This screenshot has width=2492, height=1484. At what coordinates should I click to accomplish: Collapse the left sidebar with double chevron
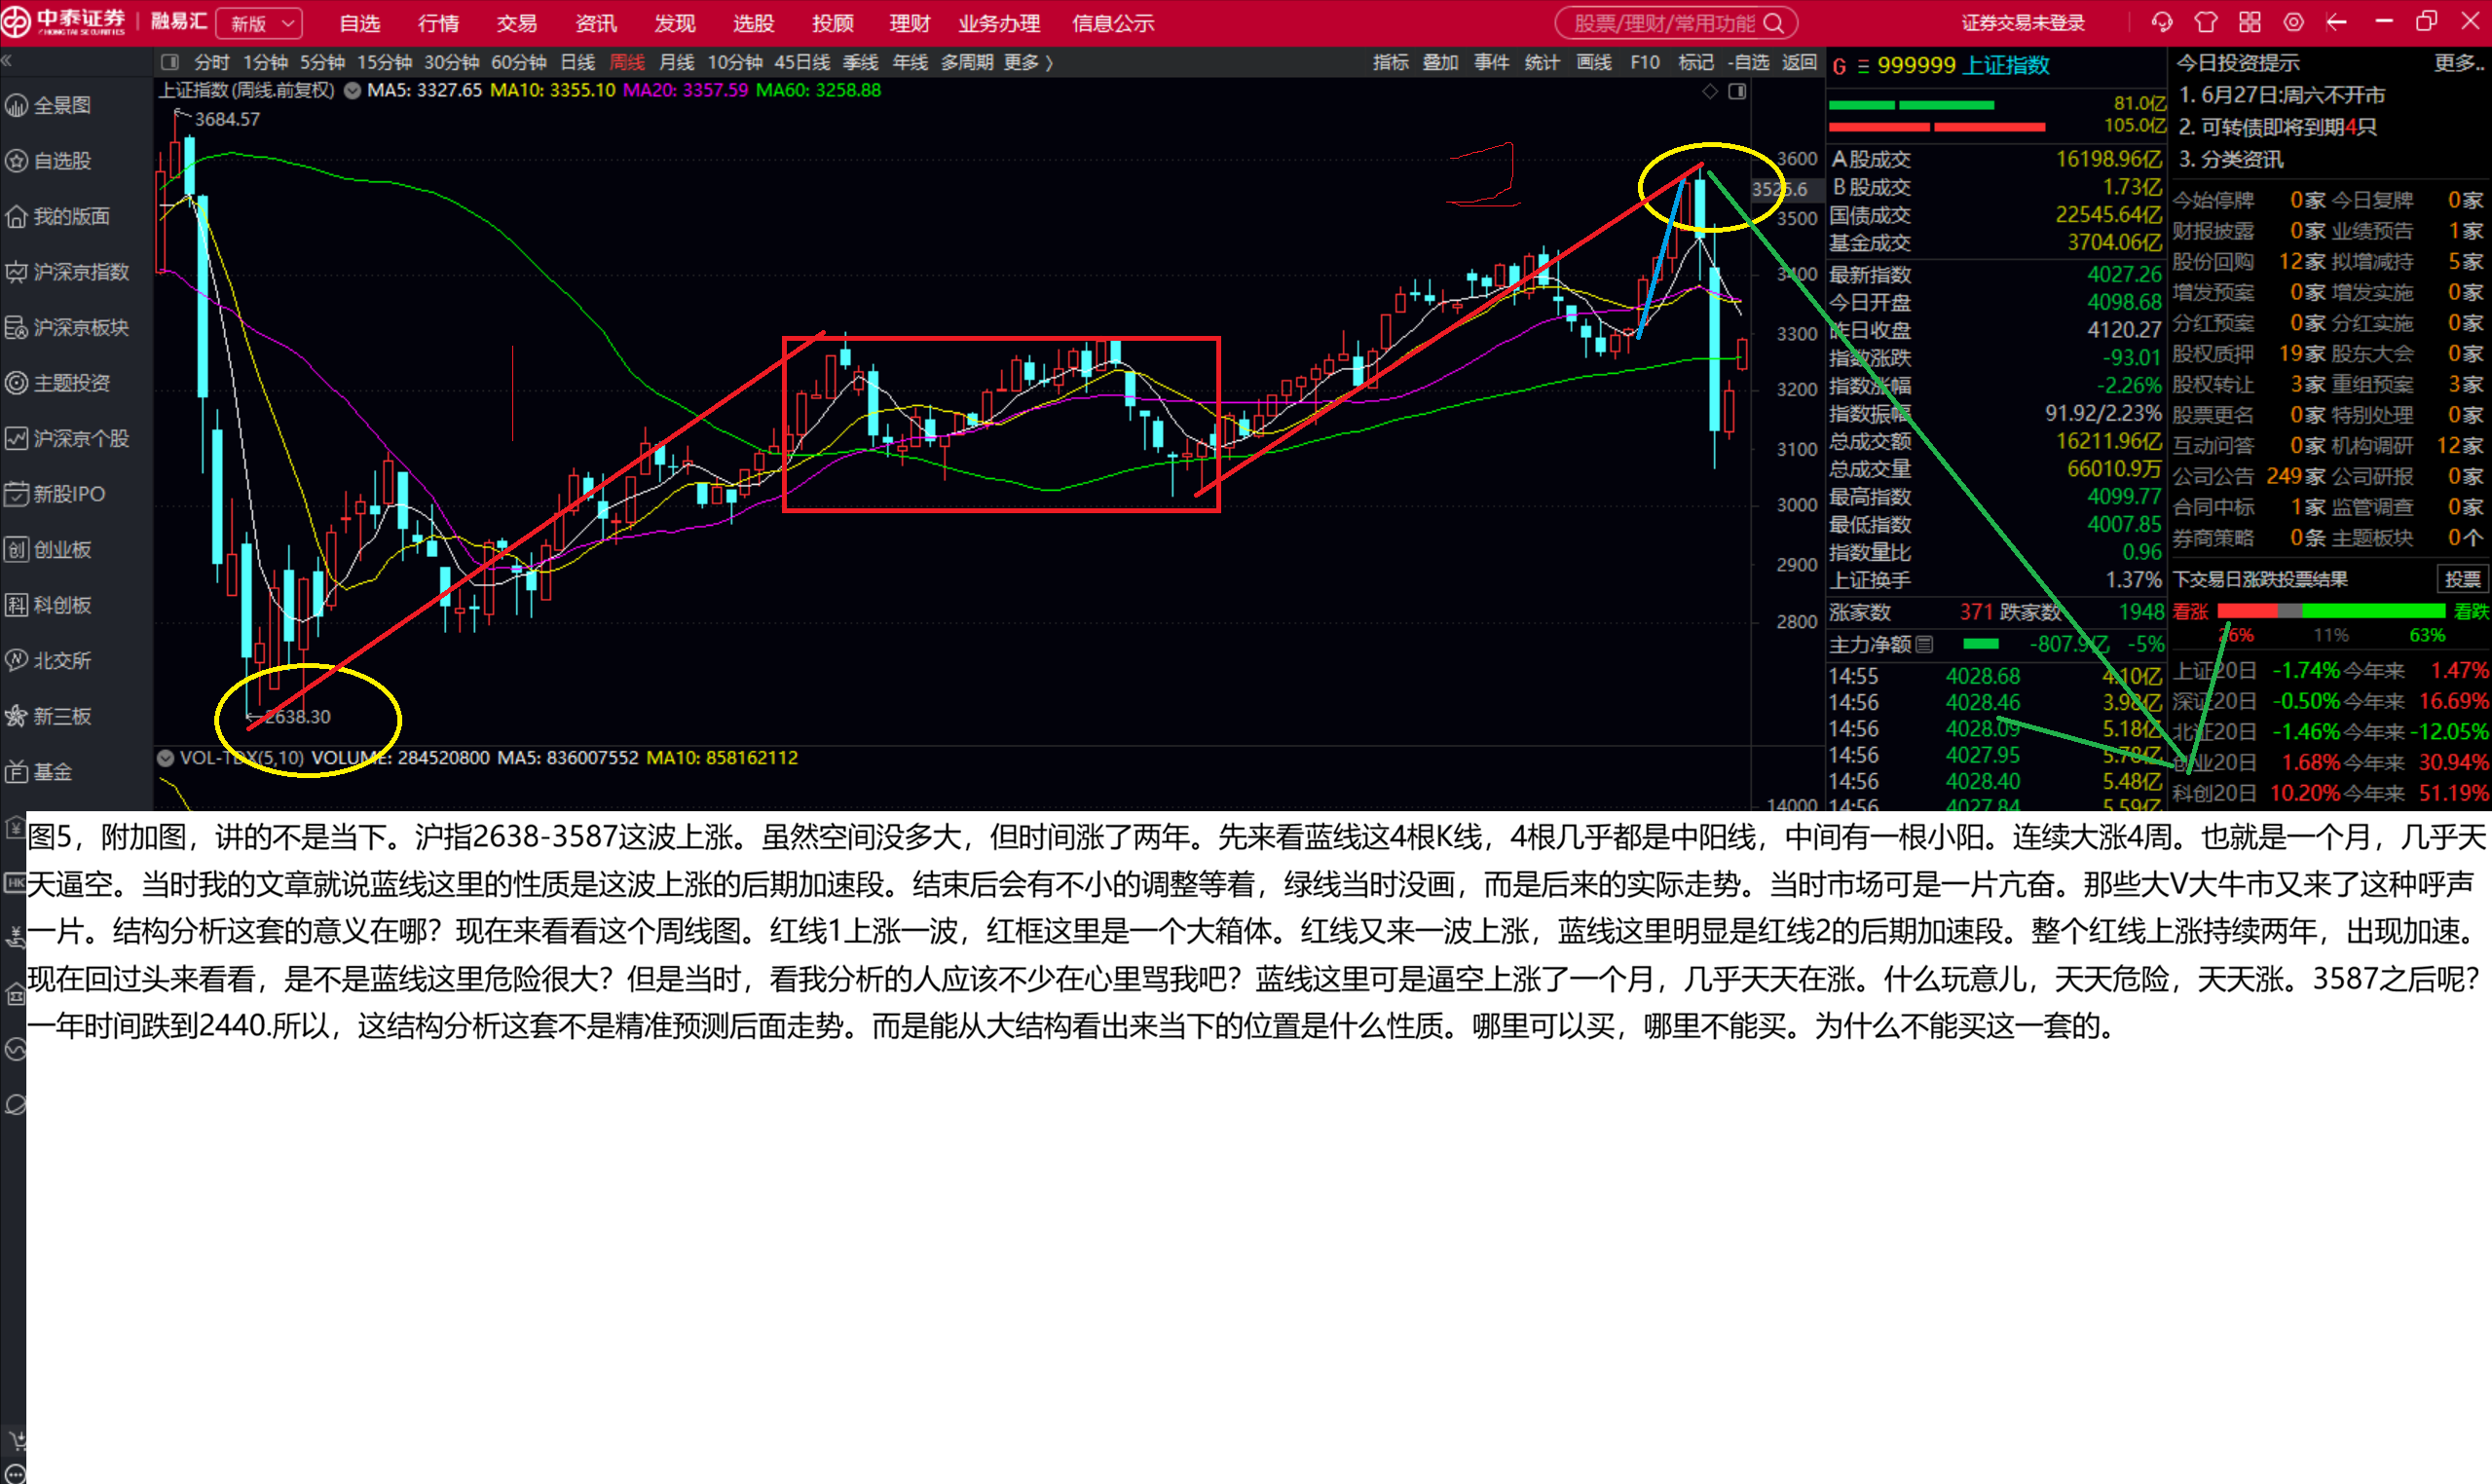point(7,61)
